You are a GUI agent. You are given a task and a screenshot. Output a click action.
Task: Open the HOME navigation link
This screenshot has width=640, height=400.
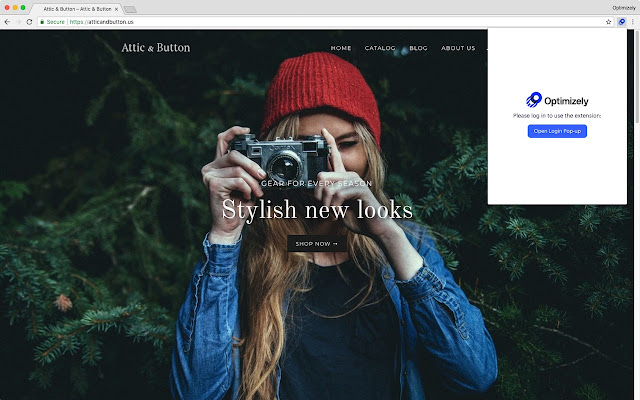(x=341, y=48)
